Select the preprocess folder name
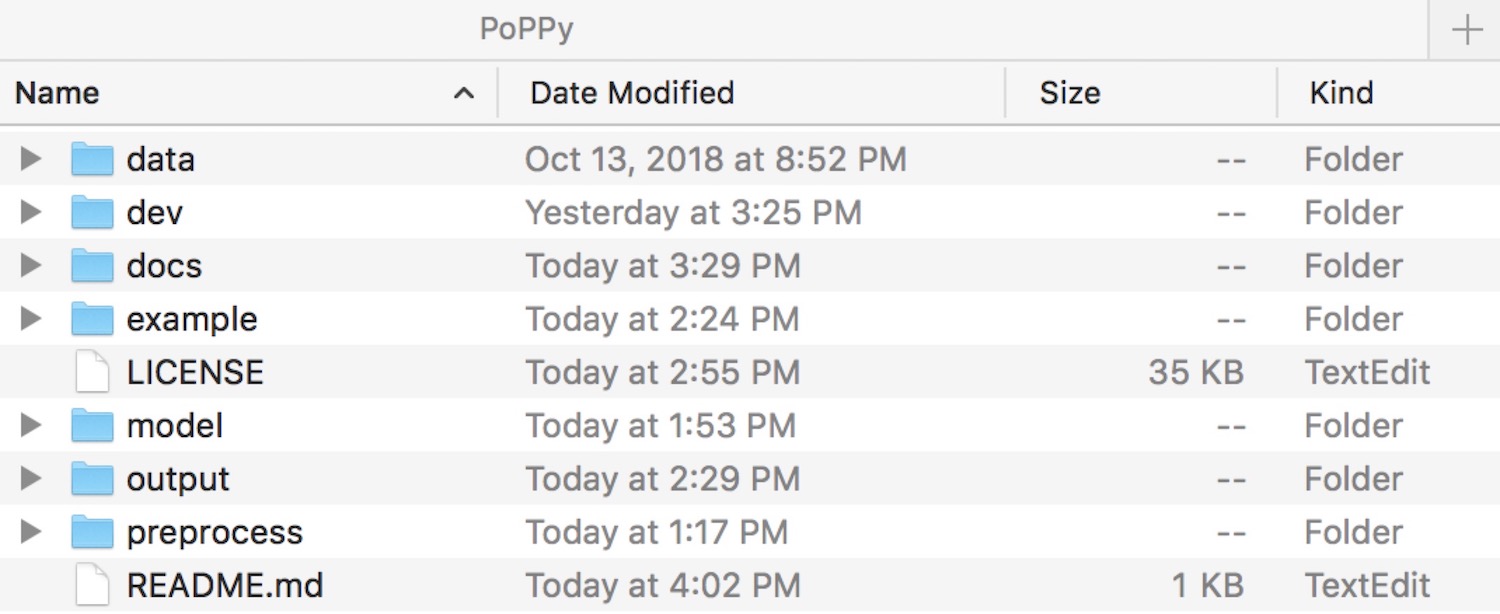 click(214, 532)
